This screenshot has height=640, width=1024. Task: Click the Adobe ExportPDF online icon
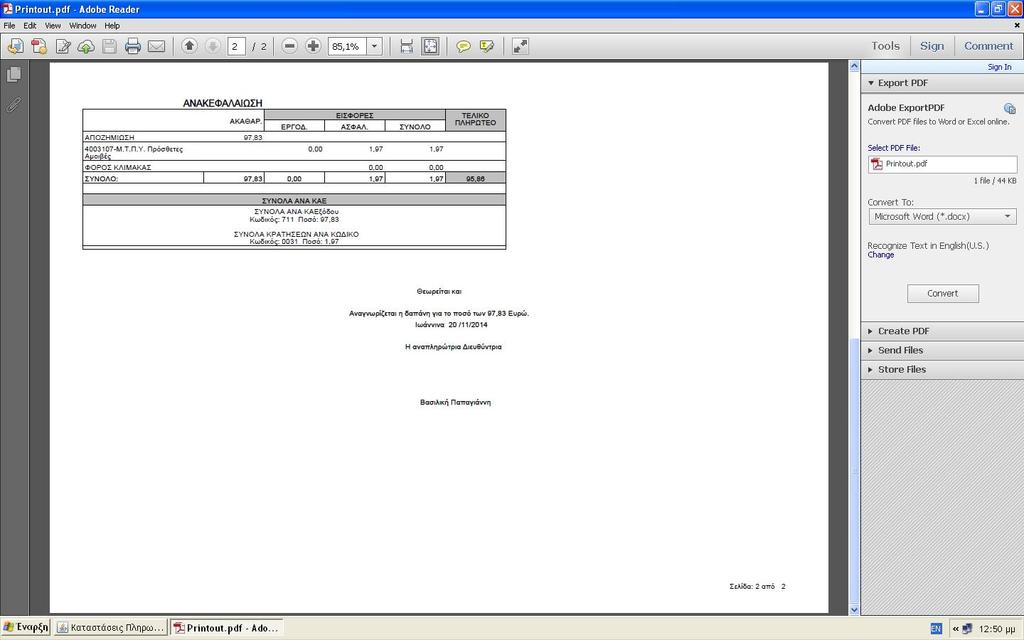1010,108
